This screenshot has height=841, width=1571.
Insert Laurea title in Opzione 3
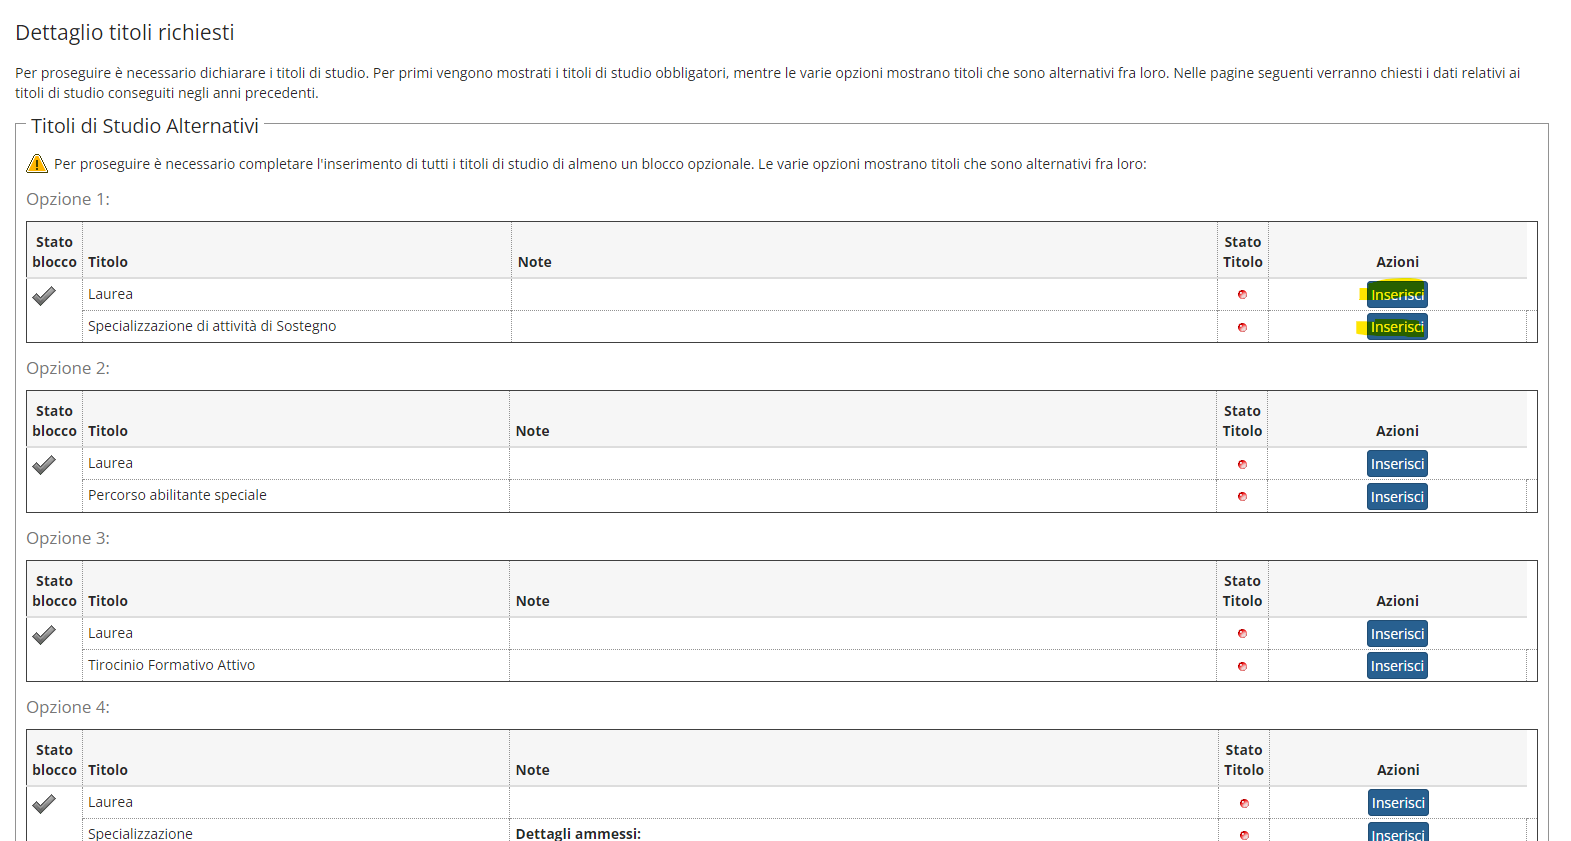pyautogui.click(x=1397, y=634)
